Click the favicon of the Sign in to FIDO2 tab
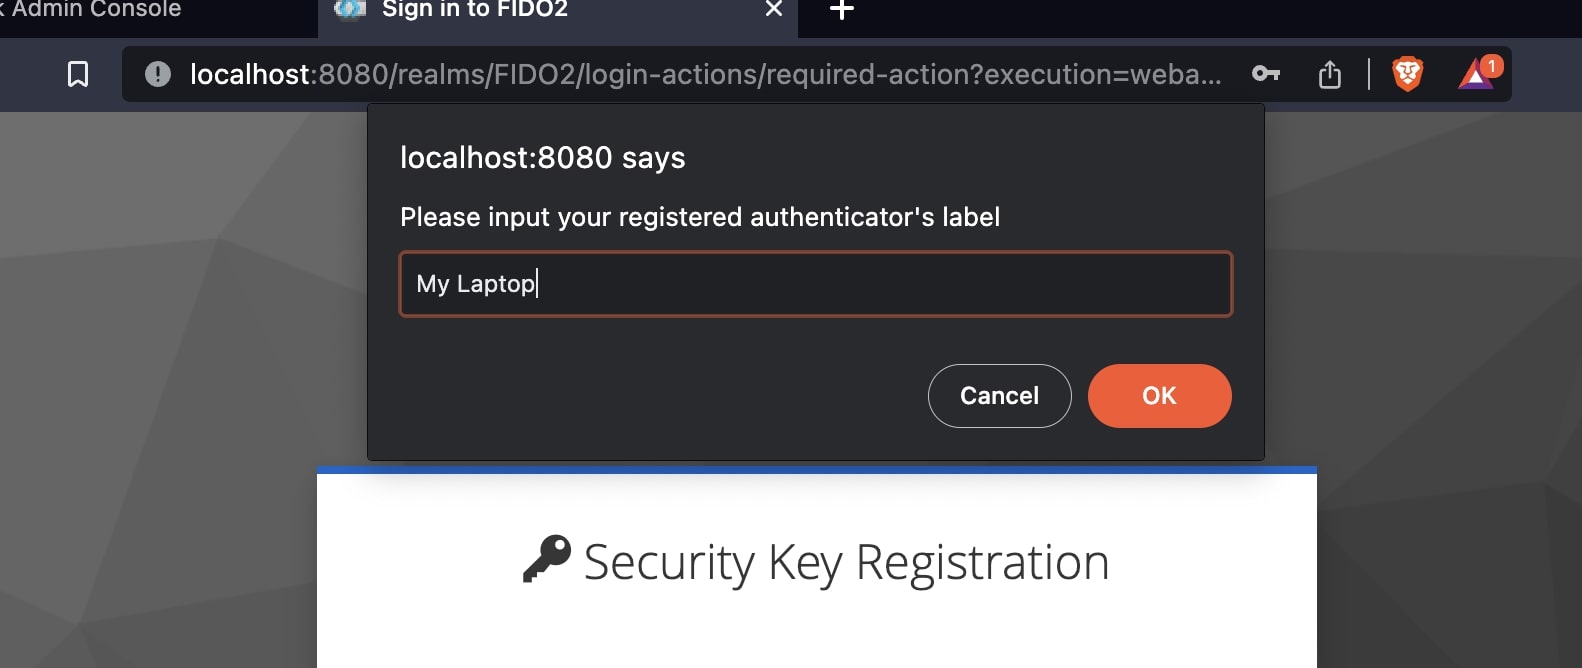The width and height of the screenshot is (1582, 668). 350,9
